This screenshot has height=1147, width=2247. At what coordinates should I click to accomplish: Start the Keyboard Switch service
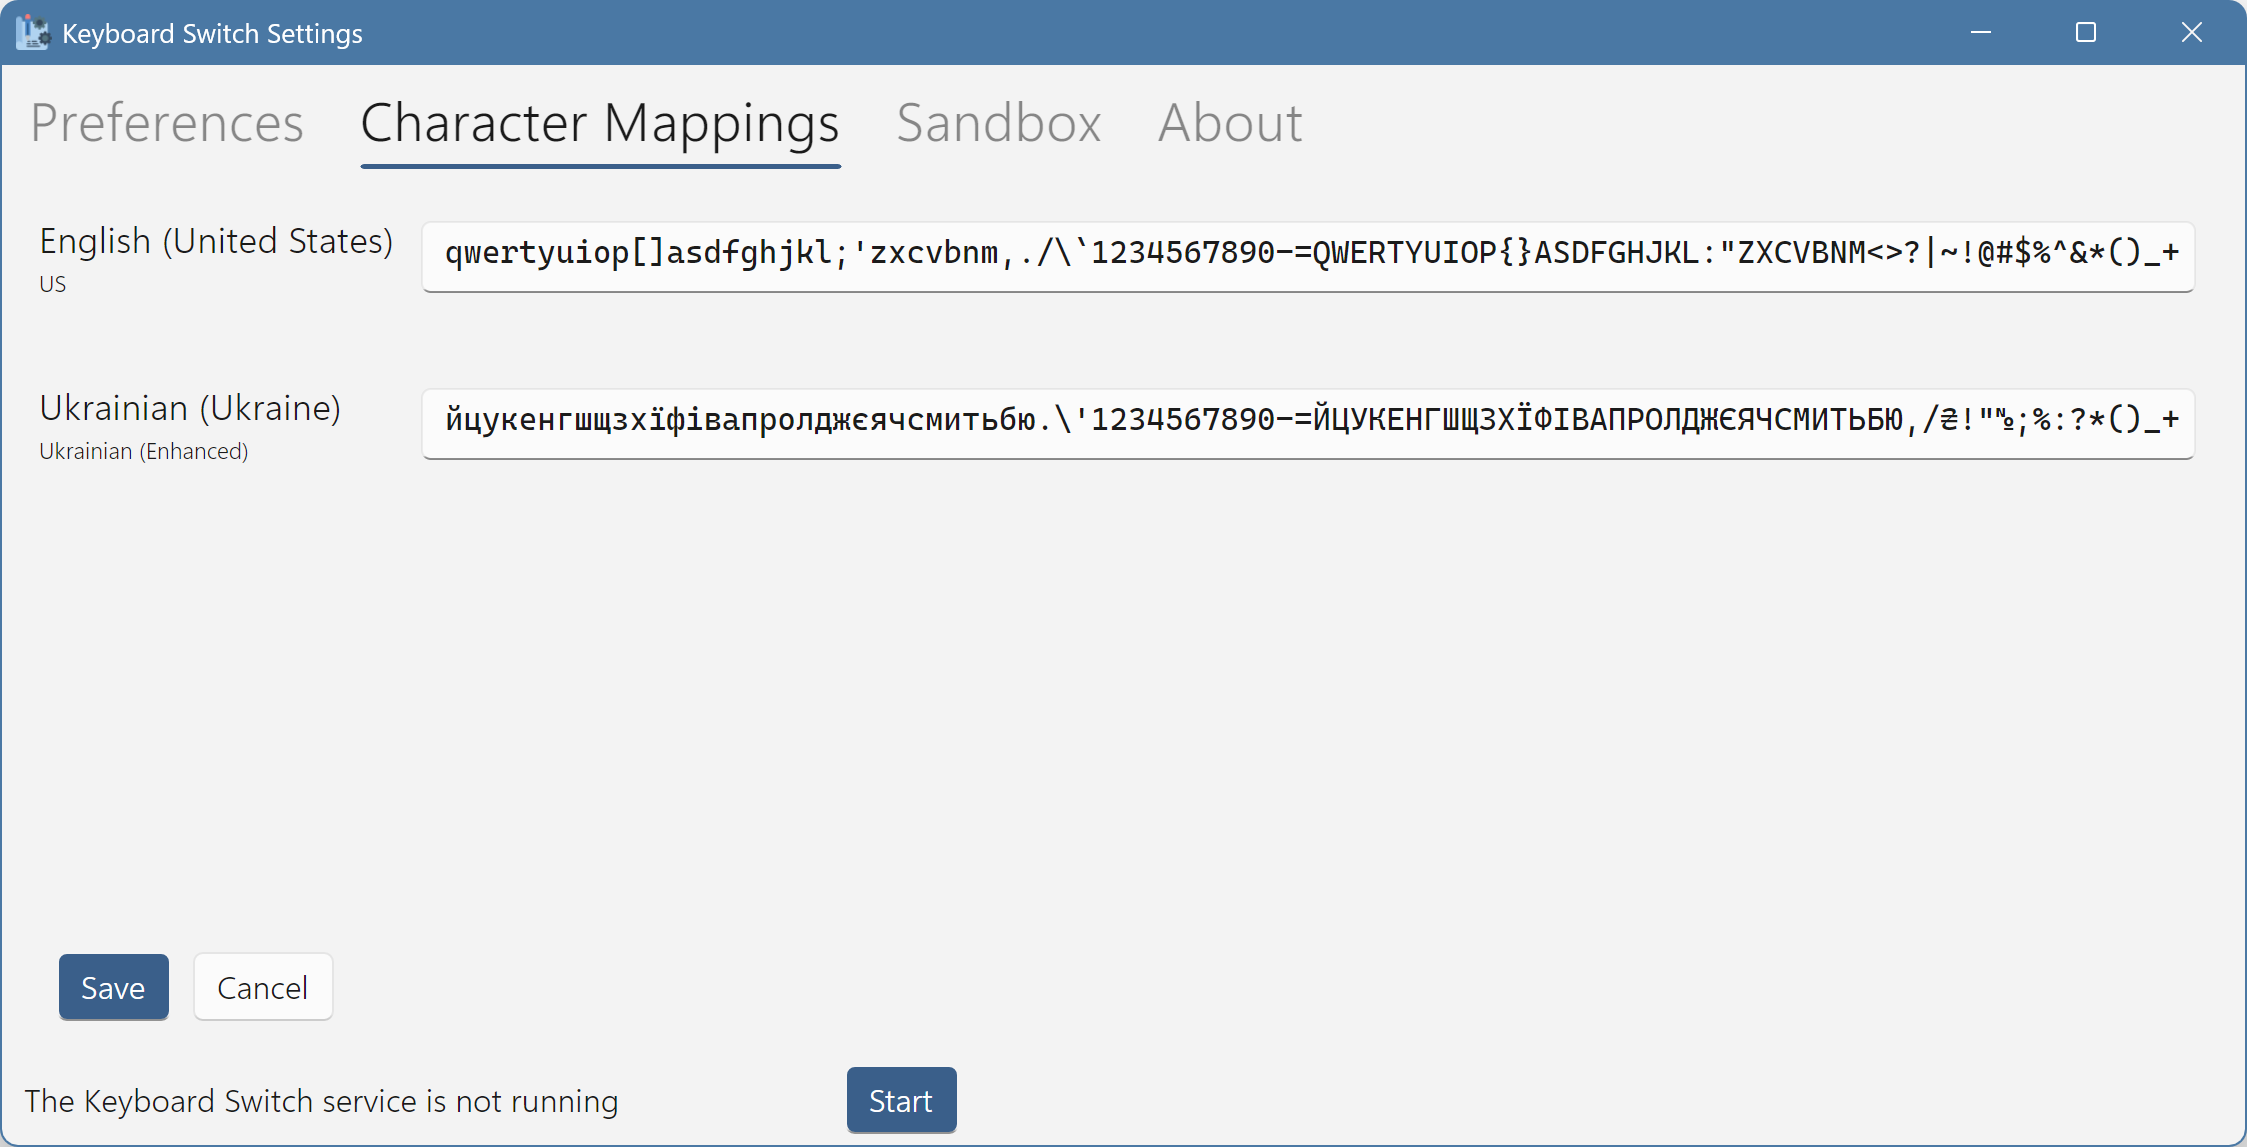click(x=901, y=1100)
